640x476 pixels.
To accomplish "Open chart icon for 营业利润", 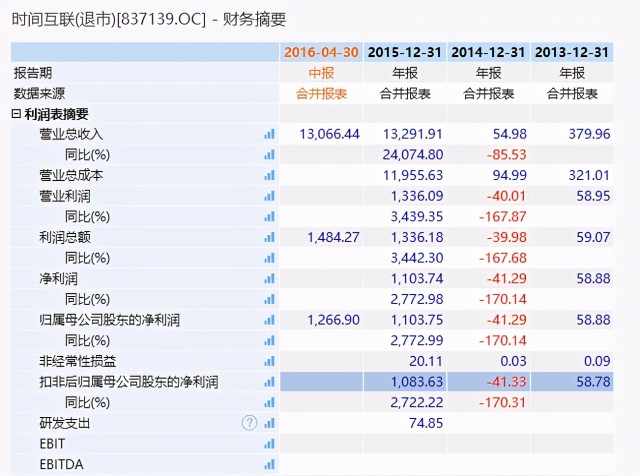I will coord(269,196).
